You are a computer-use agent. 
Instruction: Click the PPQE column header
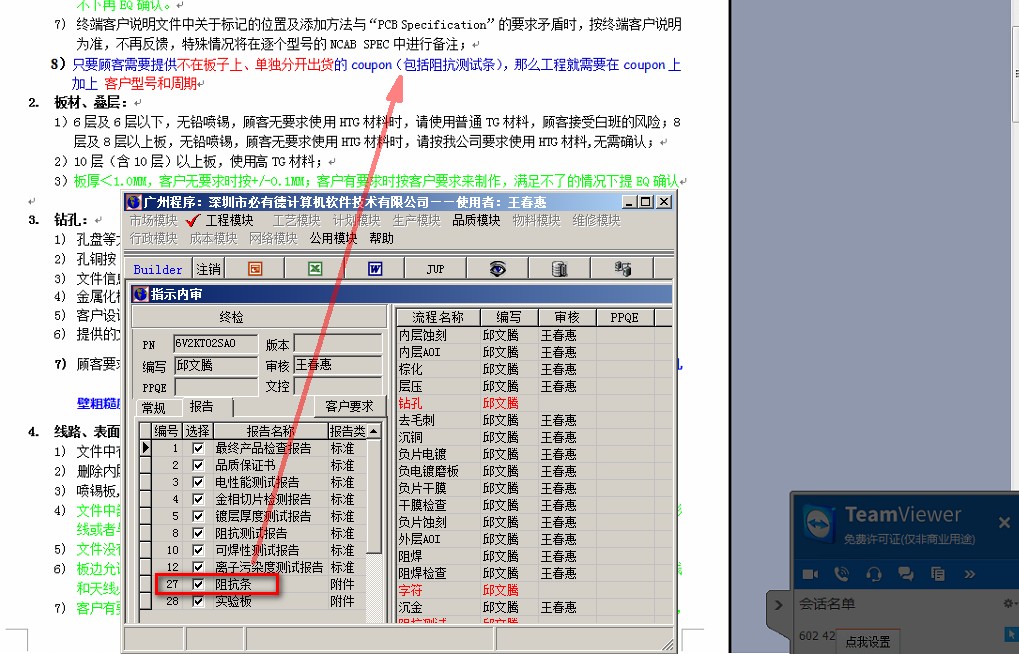pos(625,317)
